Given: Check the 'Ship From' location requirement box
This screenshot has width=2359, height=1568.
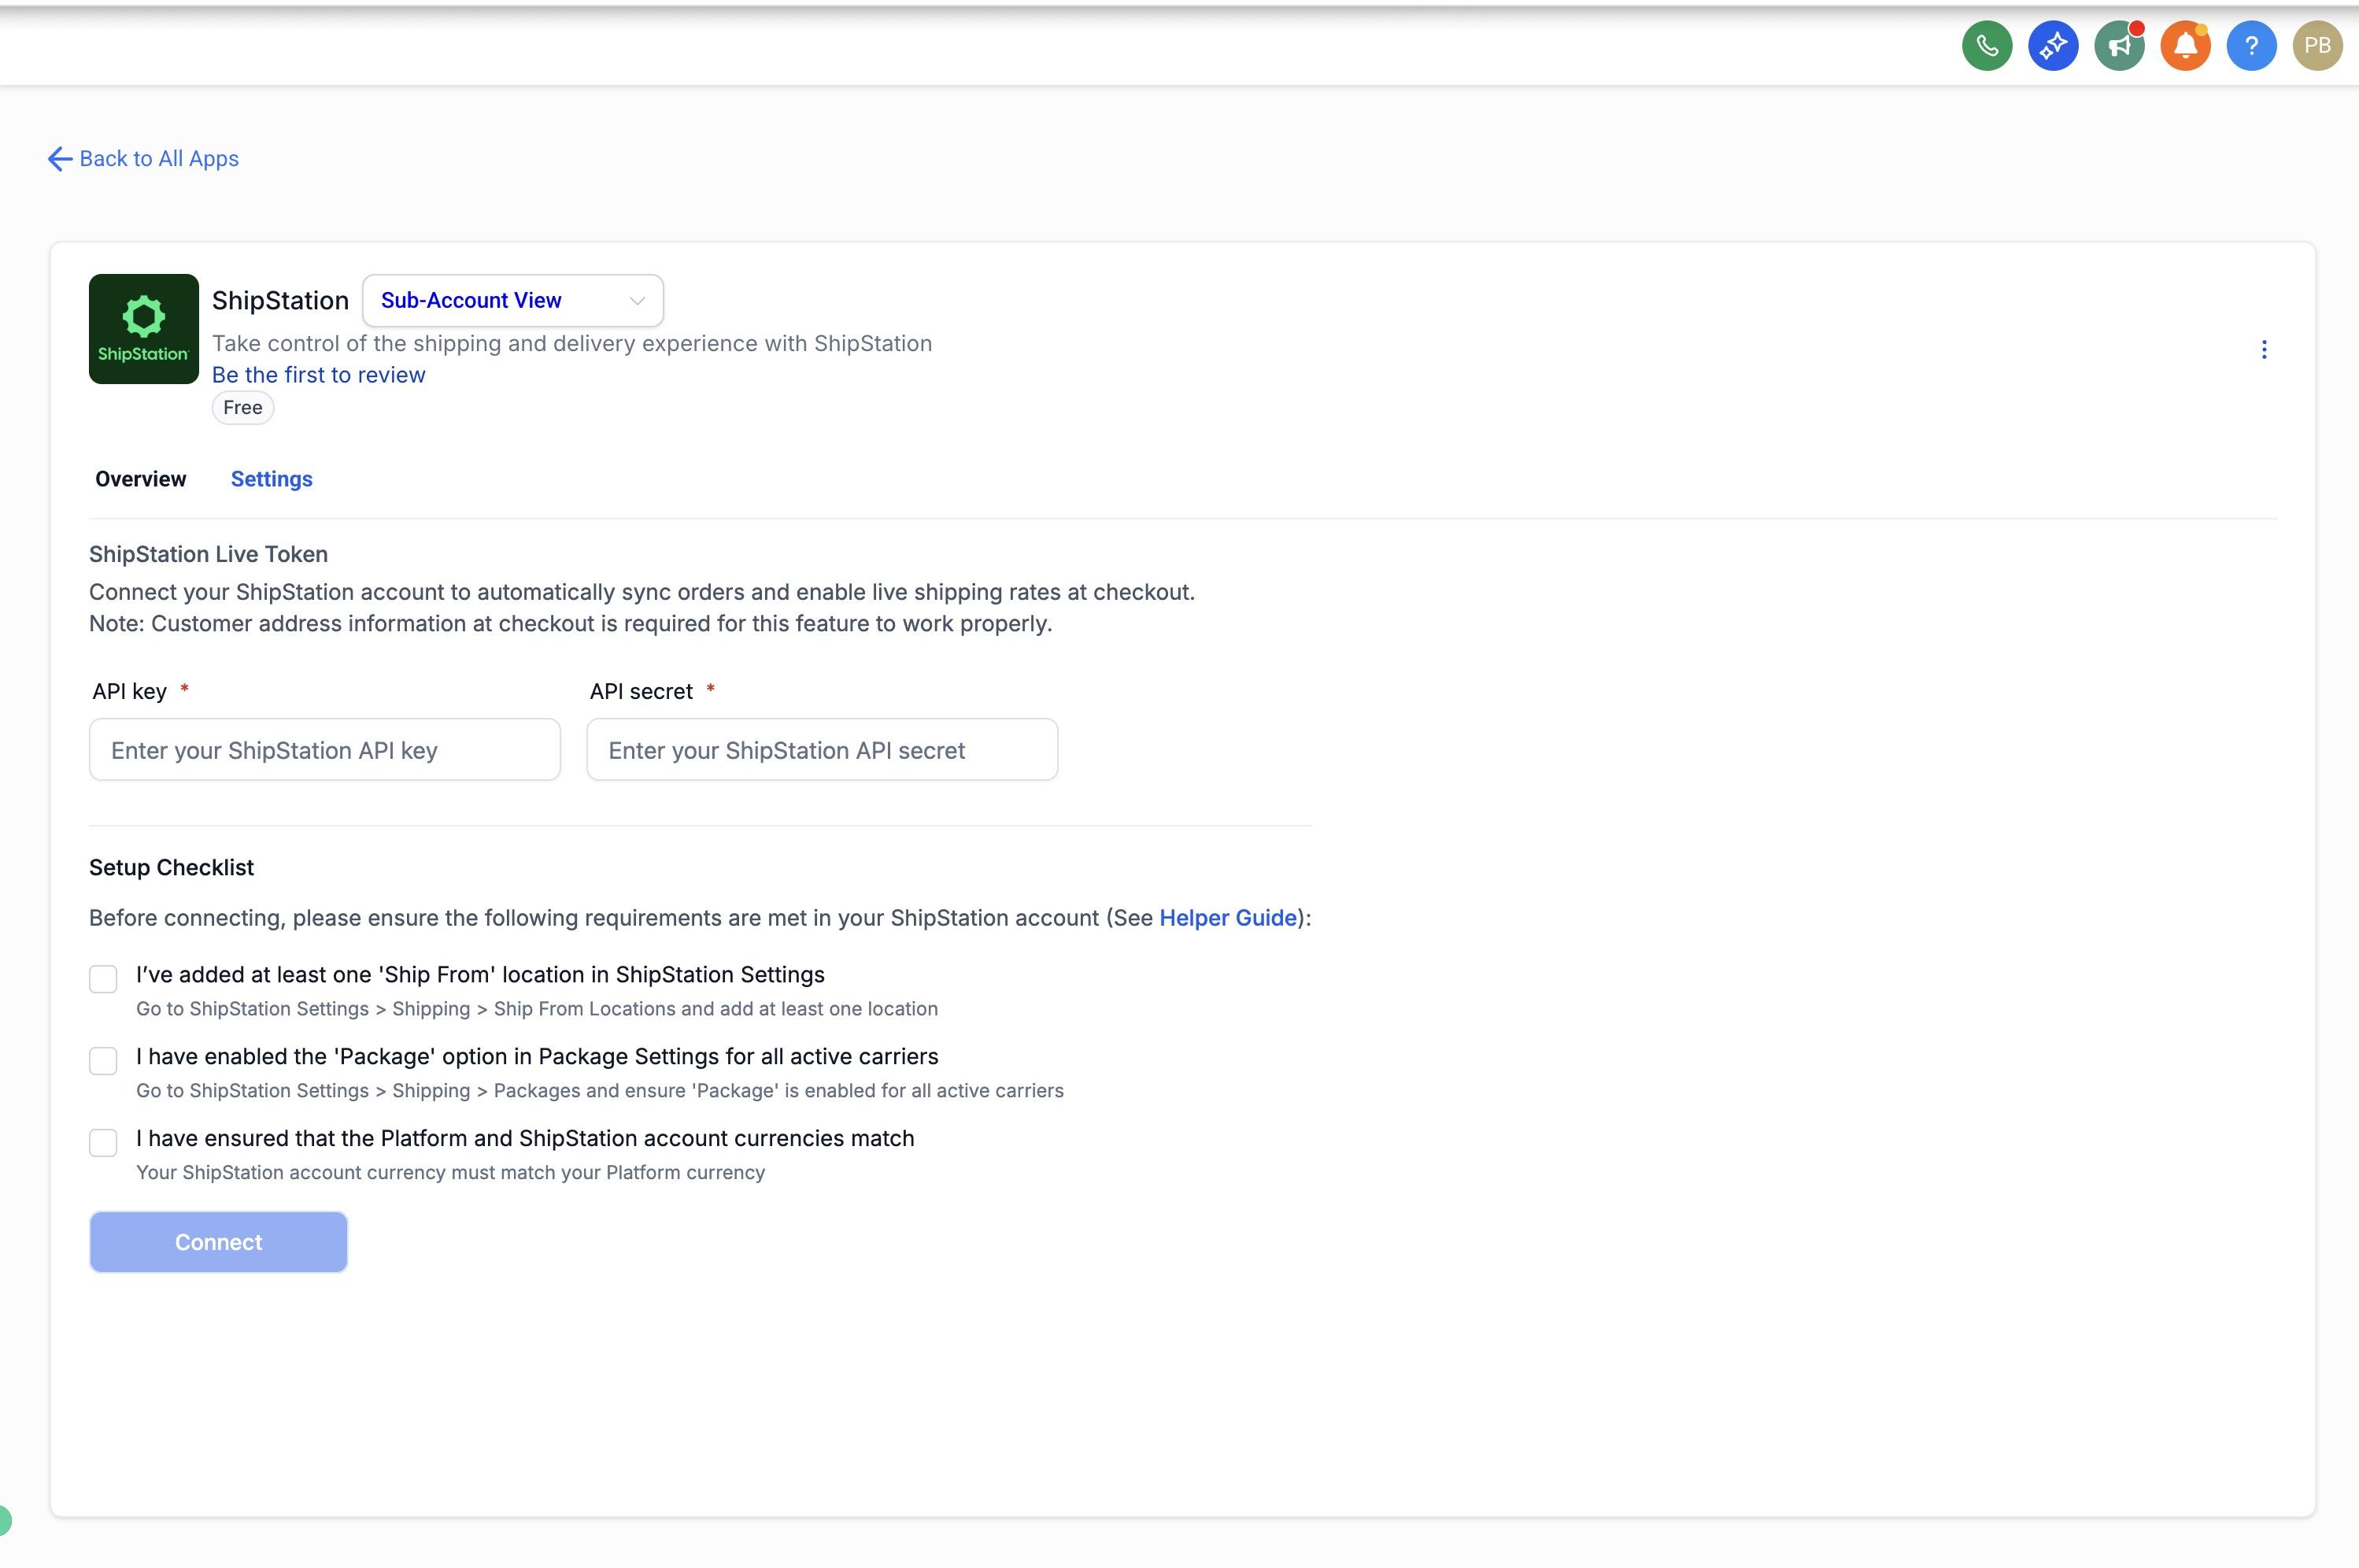Looking at the screenshot, I should point(103,978).
